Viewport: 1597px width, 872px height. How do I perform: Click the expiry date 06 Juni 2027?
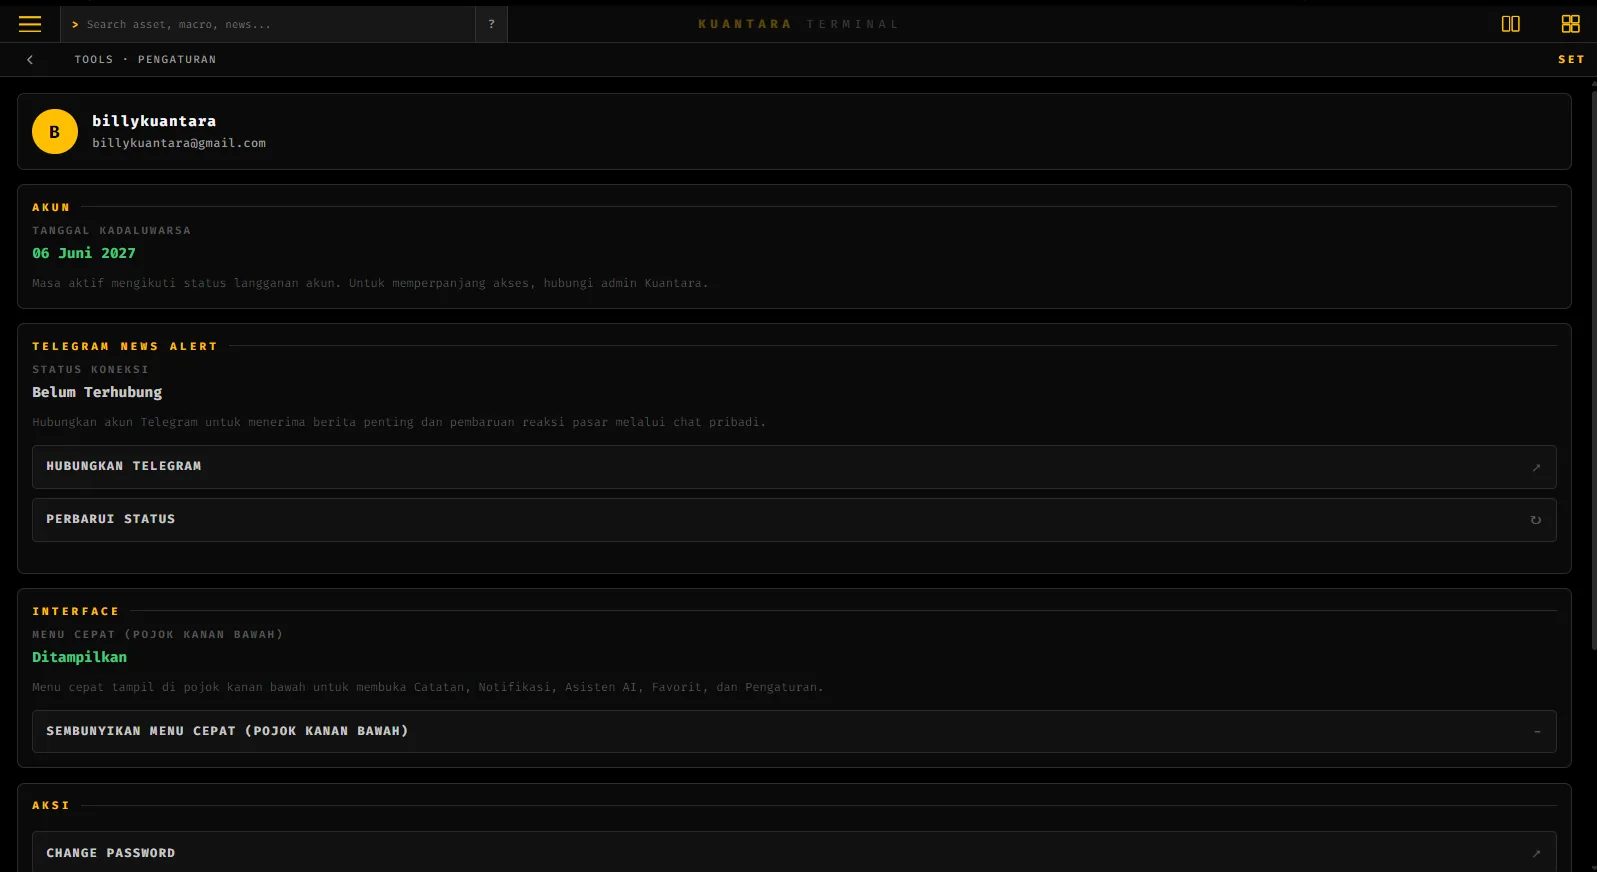84,253
